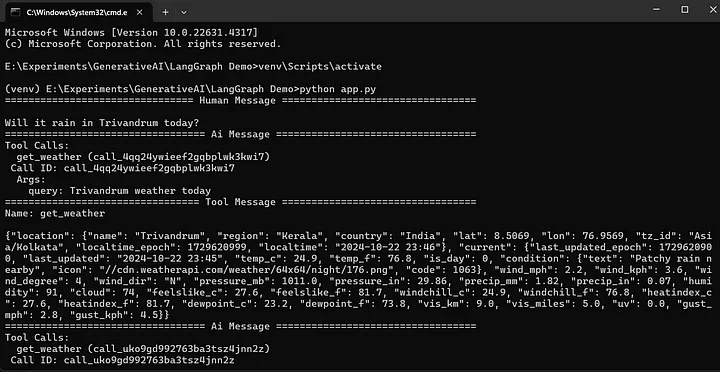Viewport: 720px width, 372px height.
Task: Click the cmd icon on the tab
Action: pos(16,12)
